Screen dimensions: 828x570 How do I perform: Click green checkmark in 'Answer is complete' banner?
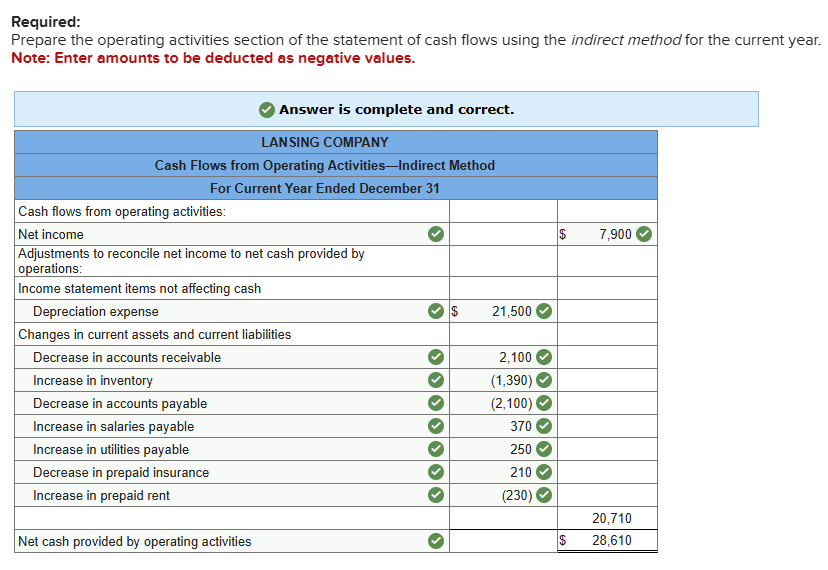pyautogui.click(x=267, y=109)
